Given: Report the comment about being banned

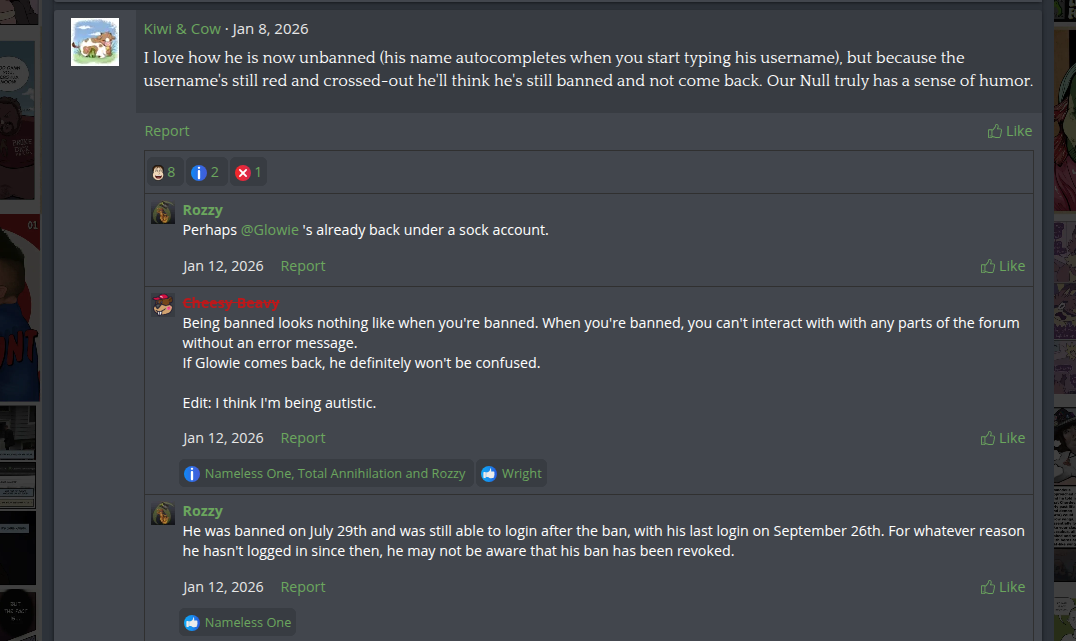Looking at the screenshot, I should coord(302,438).
